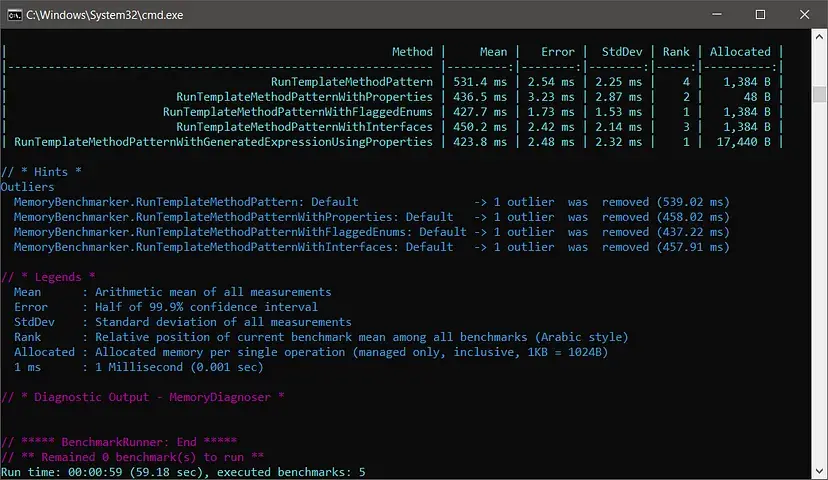Click the MemoryBenchmarker.RunTemplateMethodPatternWithFlaggedEnums: Default hint line

(x=240, y=232)
